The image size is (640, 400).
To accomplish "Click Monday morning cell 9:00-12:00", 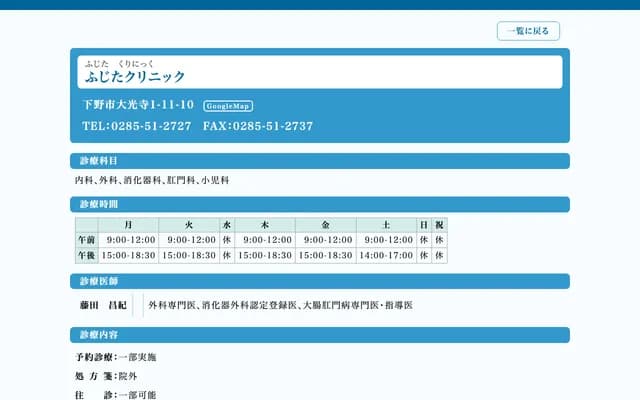I will [131, 240].
